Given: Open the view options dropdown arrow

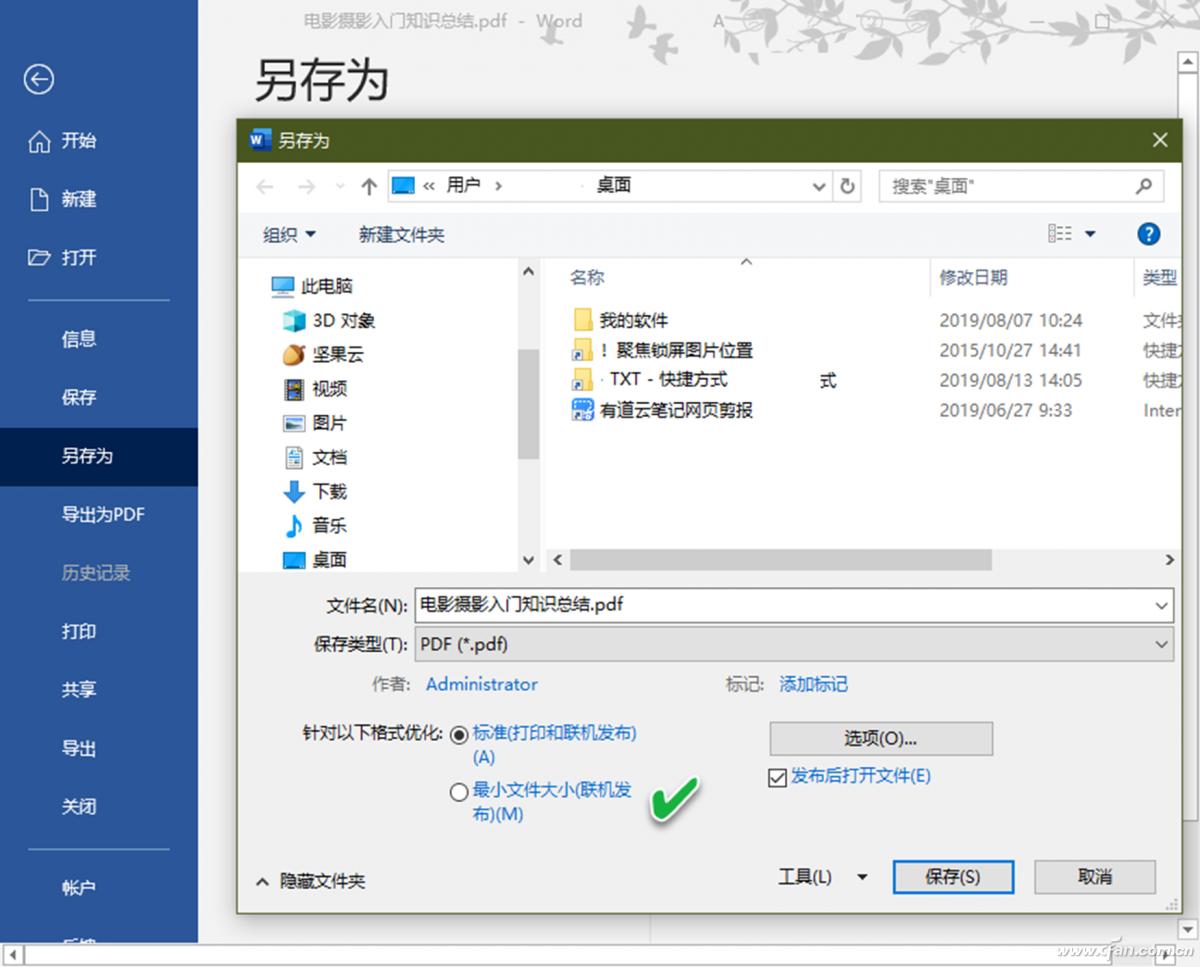Looking at the screenshot, I should click(1090, 234).
